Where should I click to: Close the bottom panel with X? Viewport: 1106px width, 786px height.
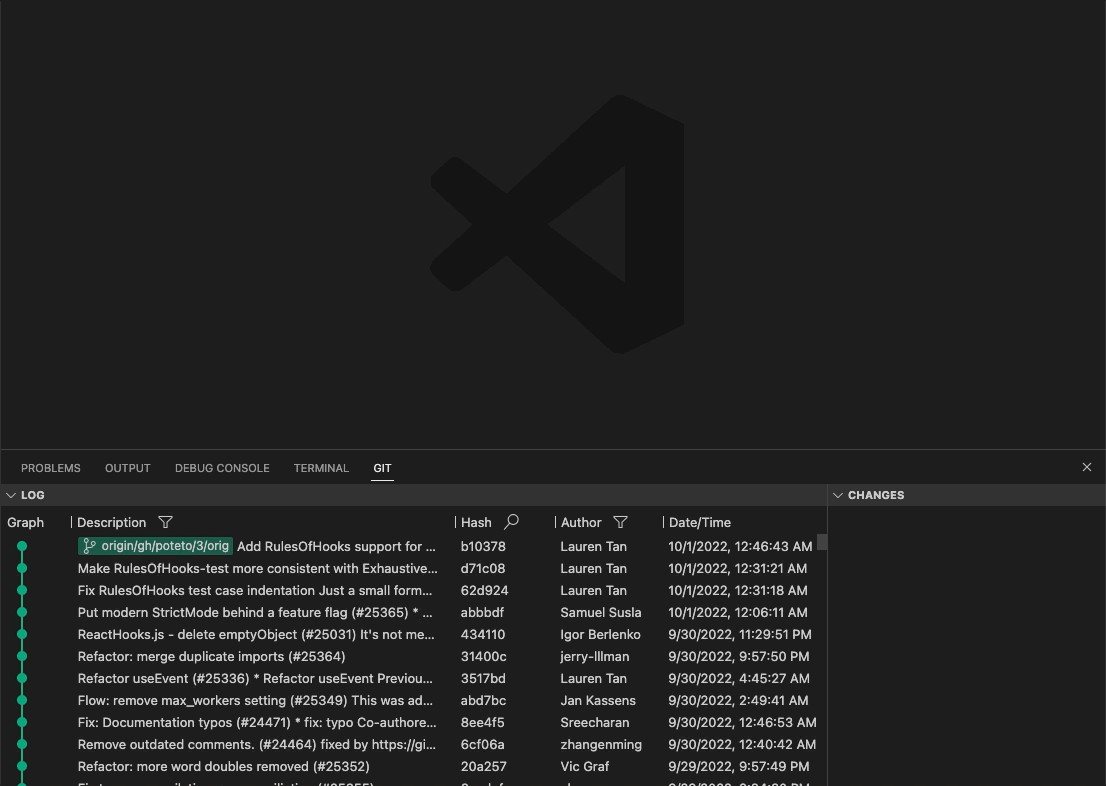(x=1086, y=467)
